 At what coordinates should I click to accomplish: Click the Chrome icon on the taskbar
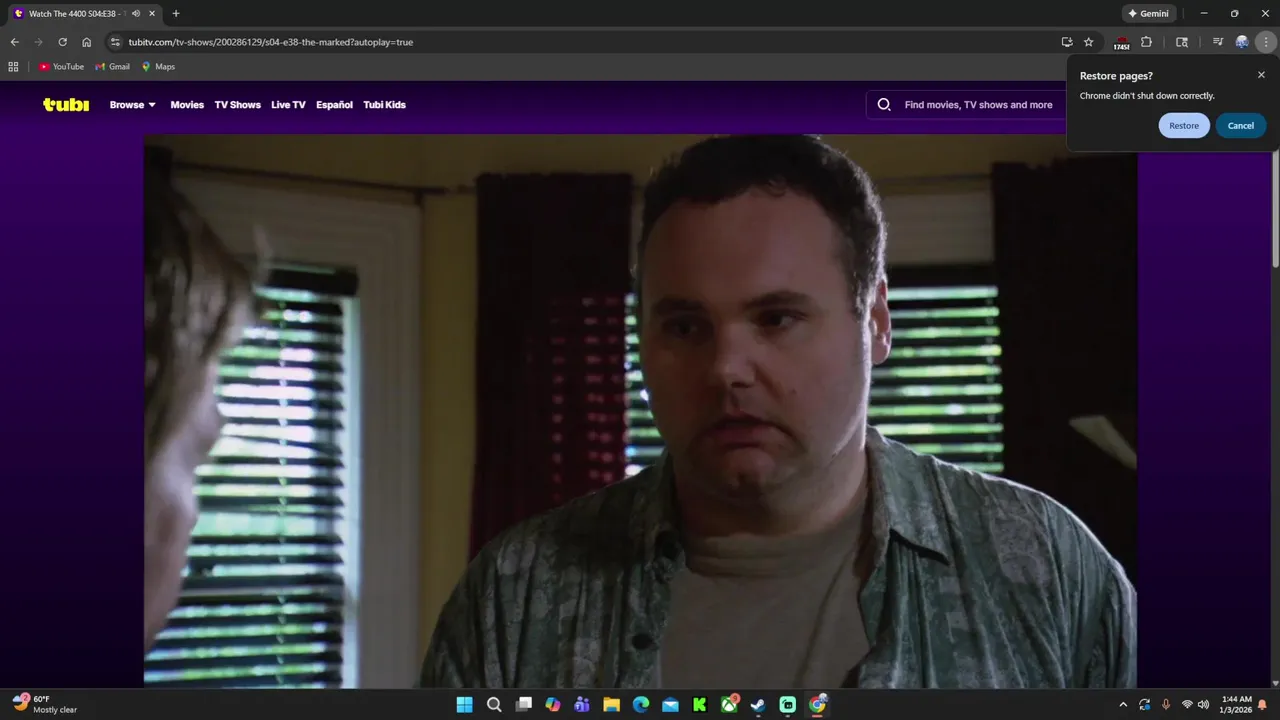click(817, 705)
